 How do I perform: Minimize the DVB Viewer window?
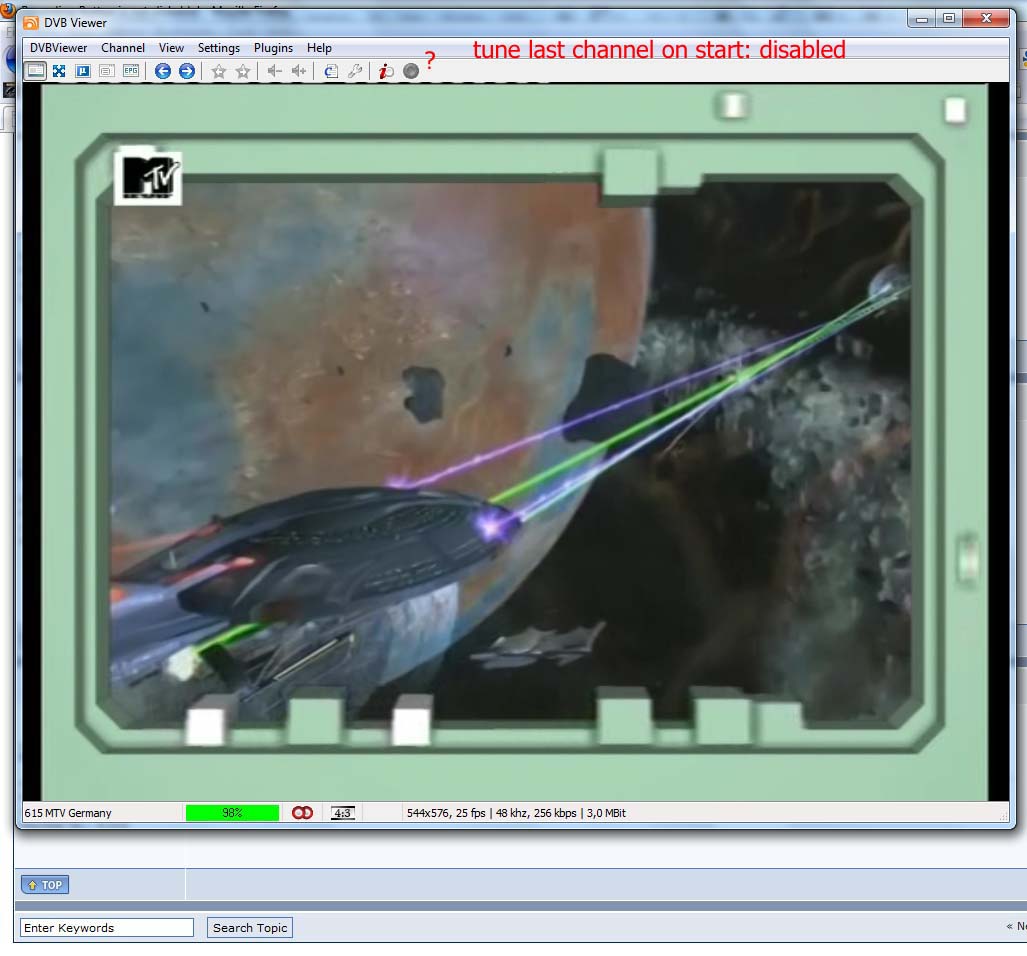point(922,18)
